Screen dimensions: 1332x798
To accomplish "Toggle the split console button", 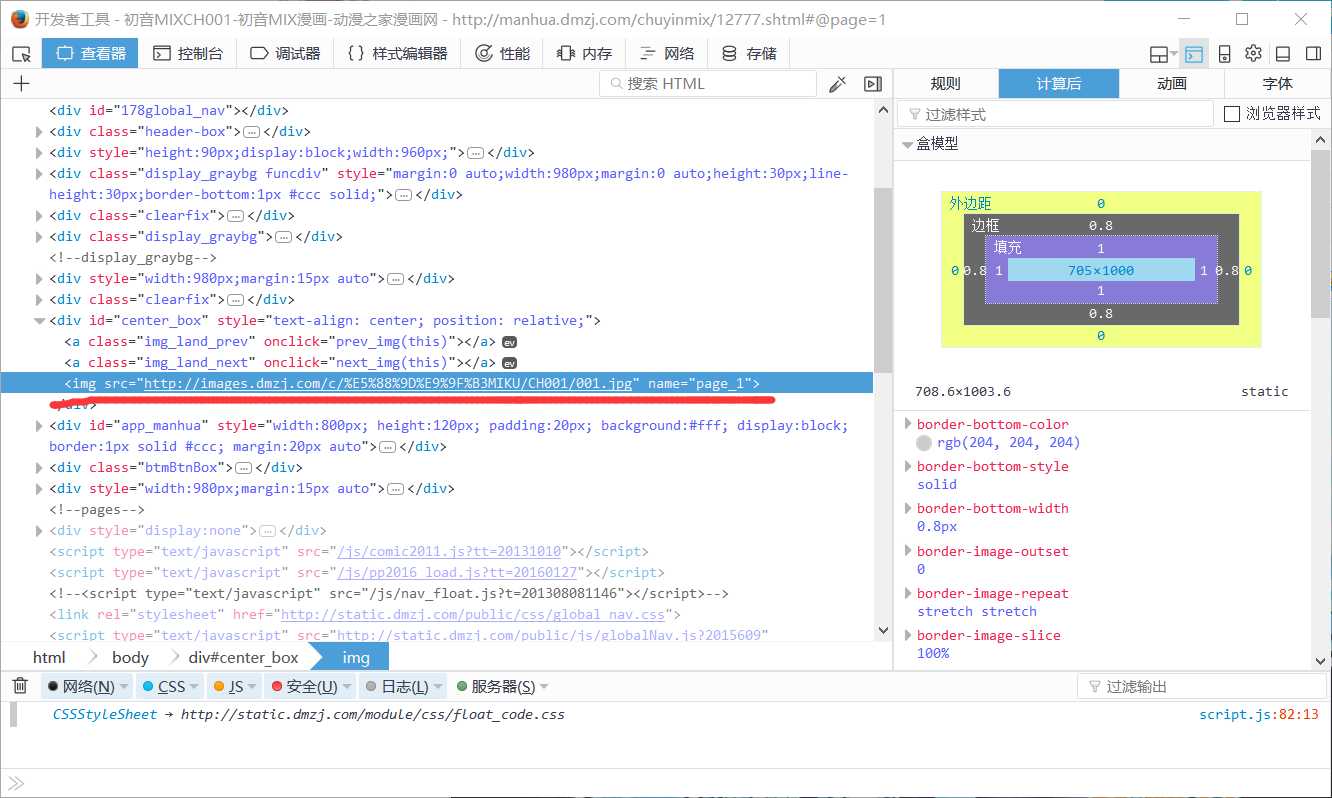I will 1193,54.
